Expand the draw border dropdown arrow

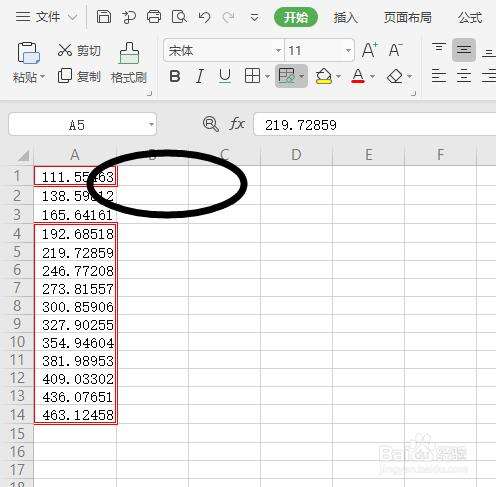302,76
